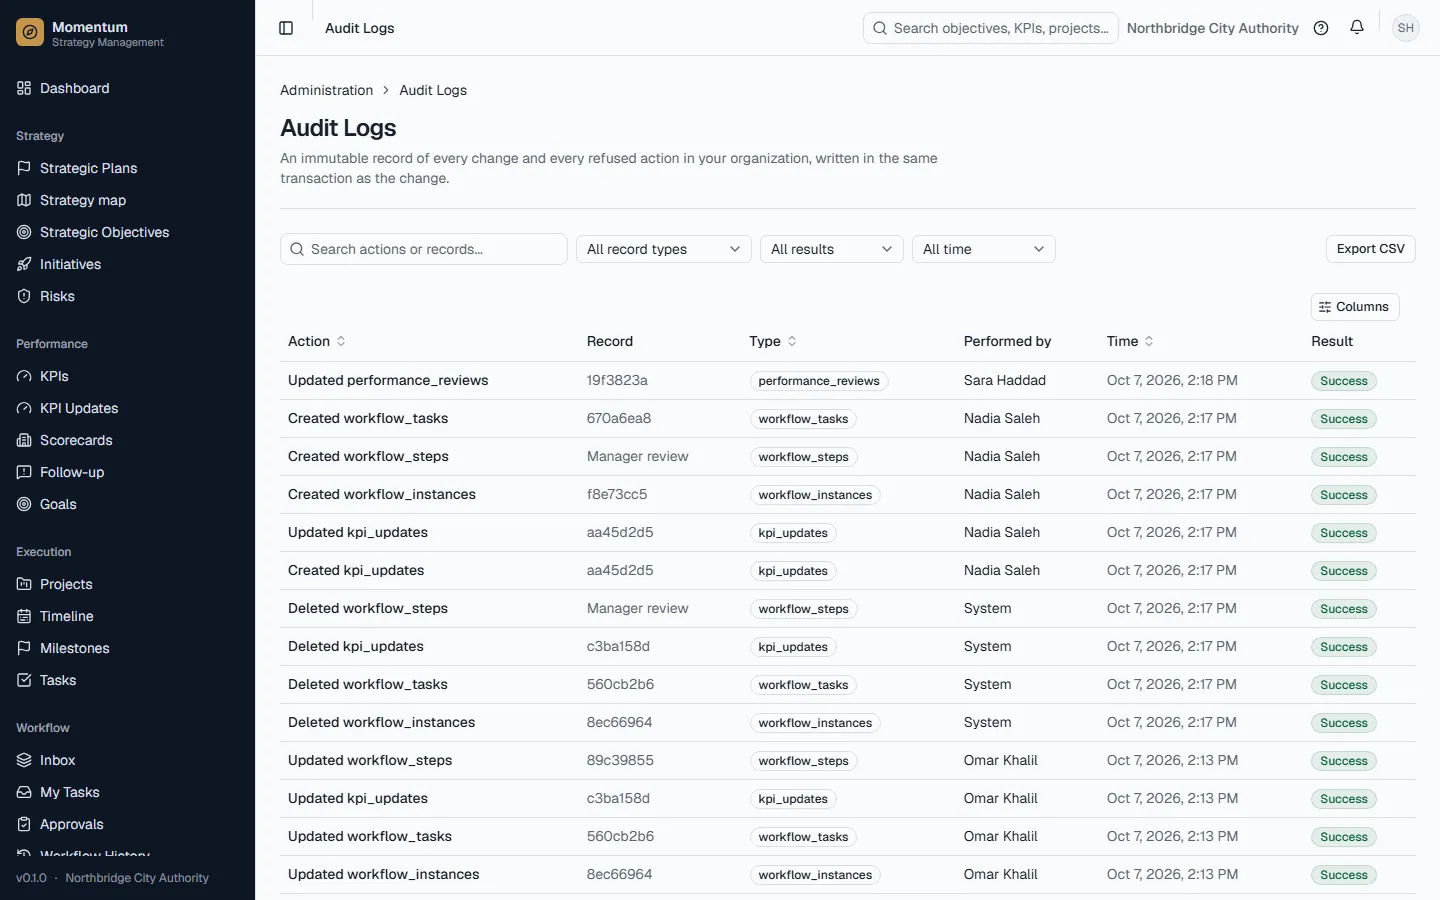Open Milestones in sidebar
The height and width of the screenshot is (900, 1440).
tap(75, 648)
